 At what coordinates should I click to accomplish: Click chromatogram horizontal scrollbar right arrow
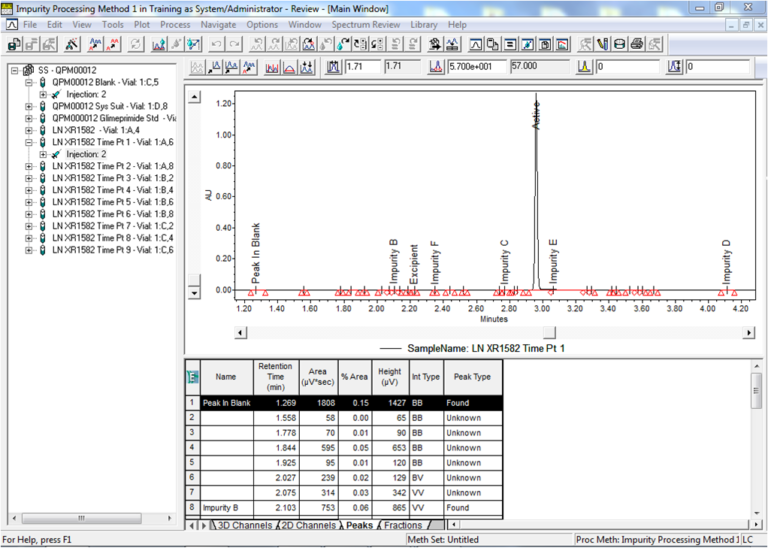point(749,333)
